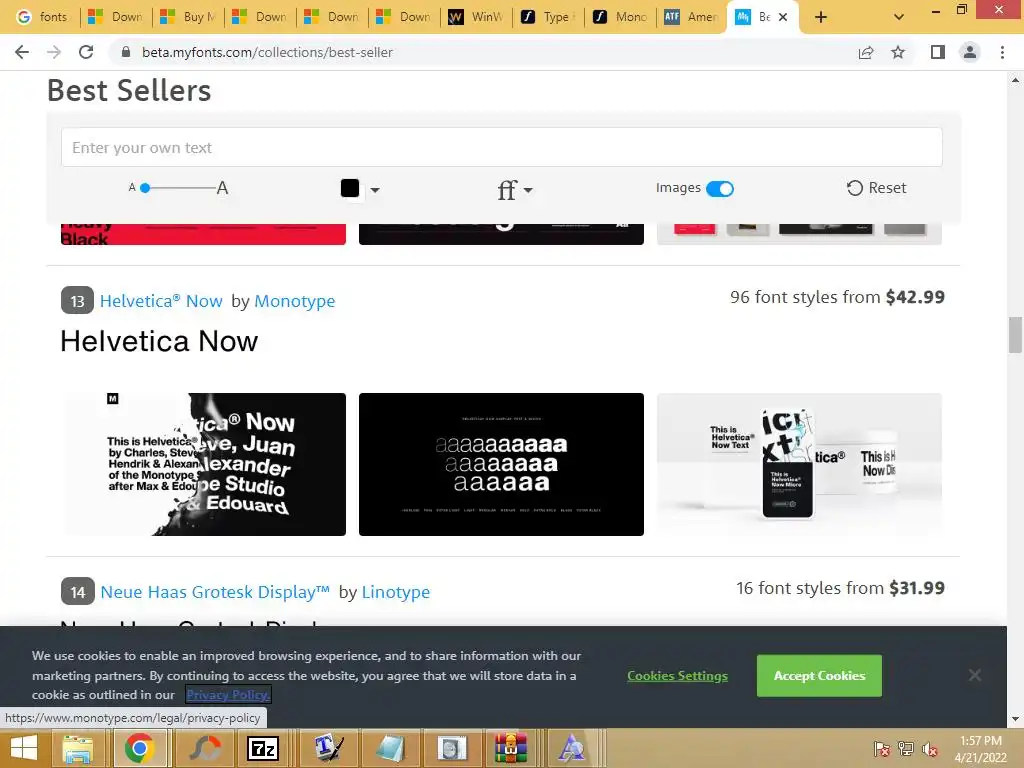Open the ff ligatures dropdown
Image resolution: width=1024 pixels, height=768 pixels.
pyautogui.click(x=515, y=189)
